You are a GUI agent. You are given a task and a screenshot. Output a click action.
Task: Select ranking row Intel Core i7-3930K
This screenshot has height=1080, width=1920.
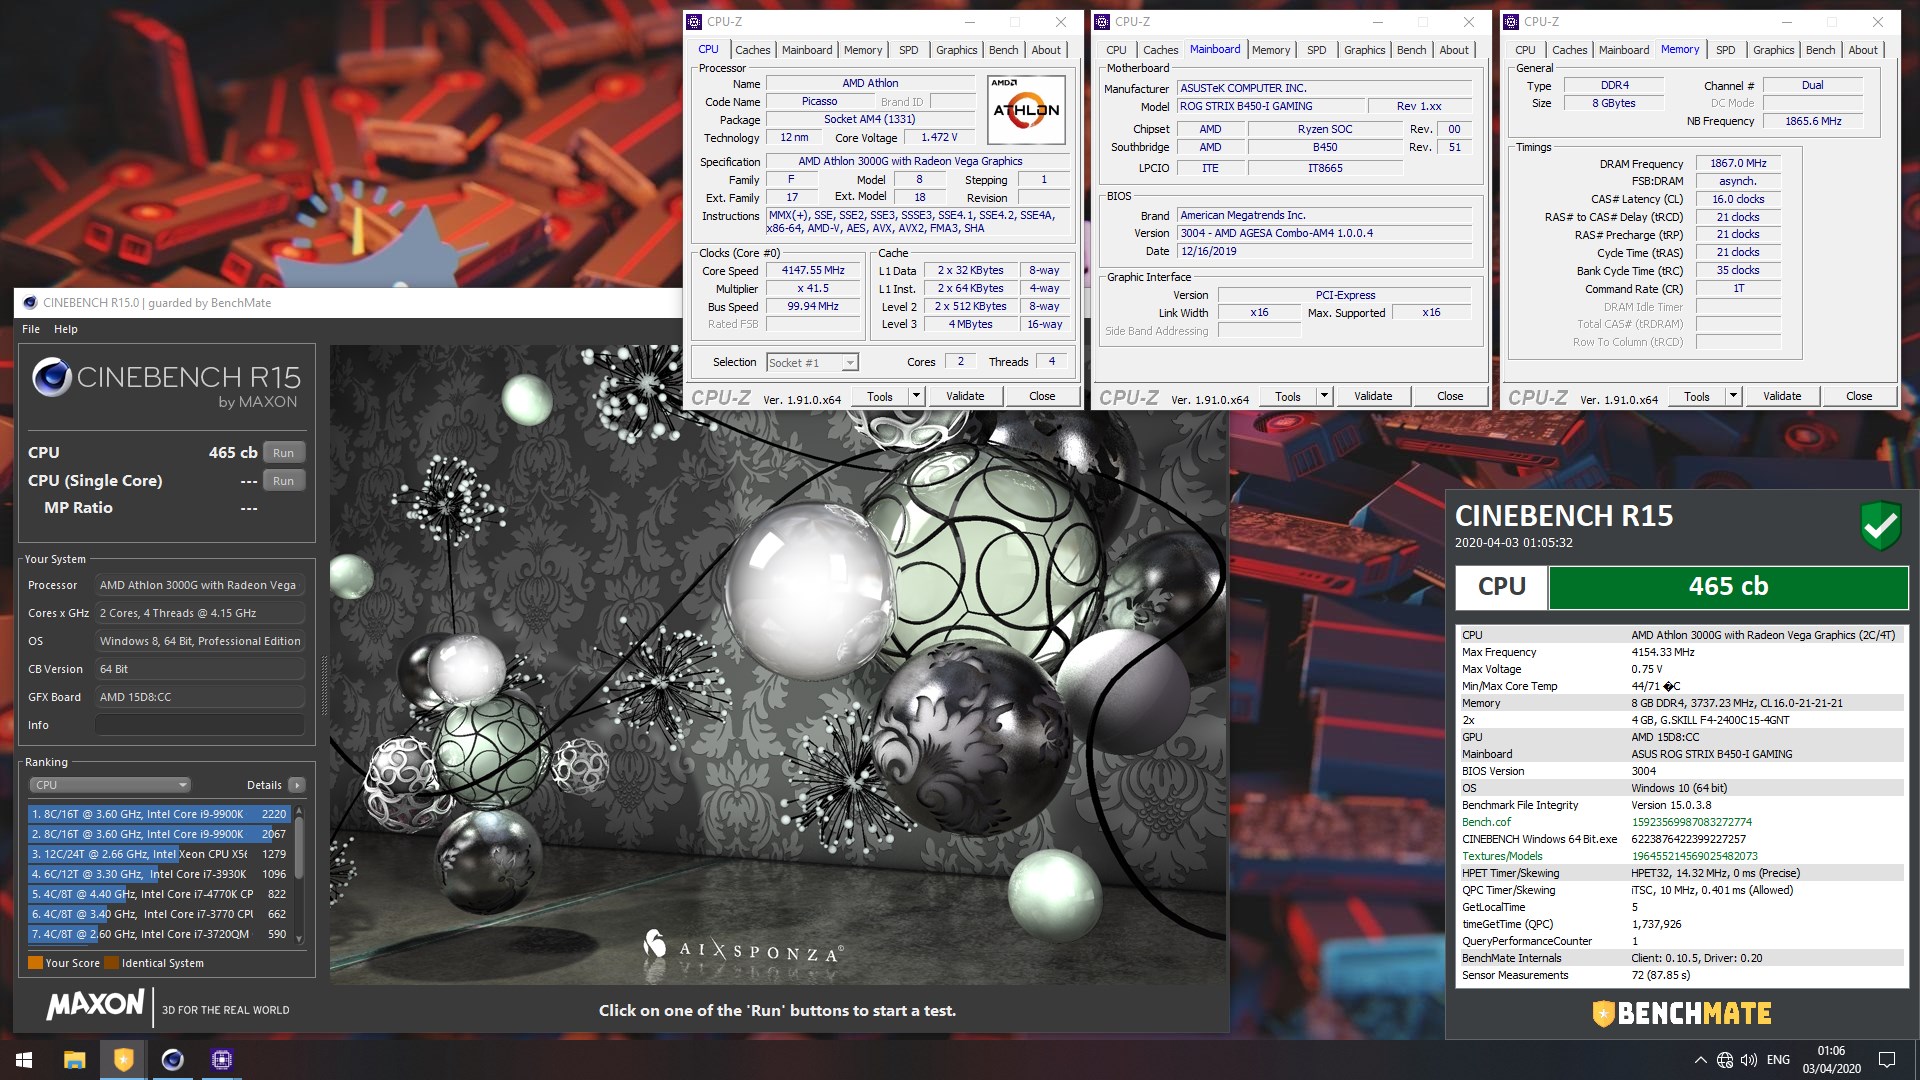coord(159,874)
